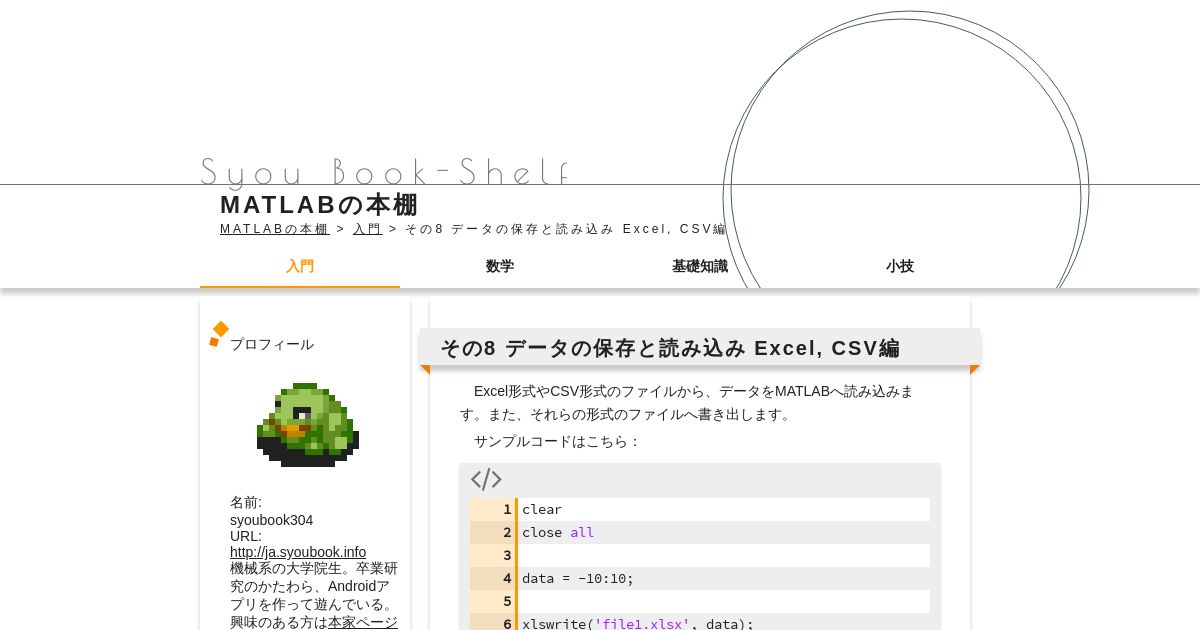This screenshot has width=1200, height=630.
Task: Click the syoubook304 name text
Action: pyautogui.click(x=271, y=520)
